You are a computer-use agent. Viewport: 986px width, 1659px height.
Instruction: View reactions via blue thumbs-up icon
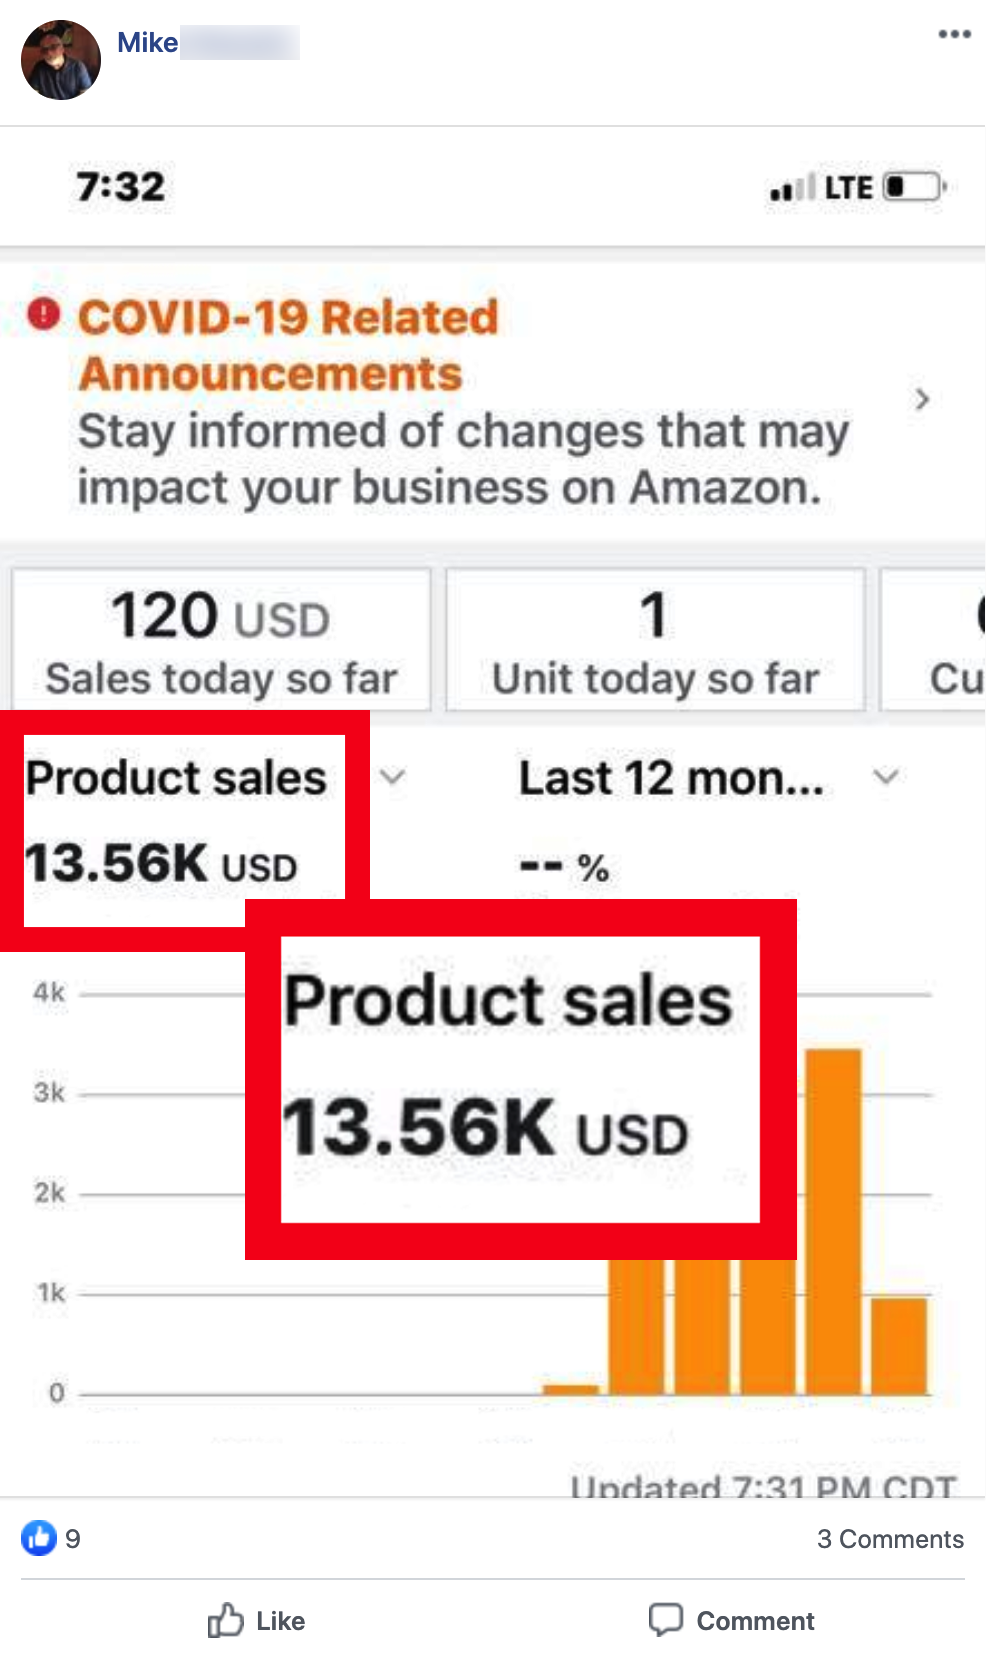tap(39, 1538)
